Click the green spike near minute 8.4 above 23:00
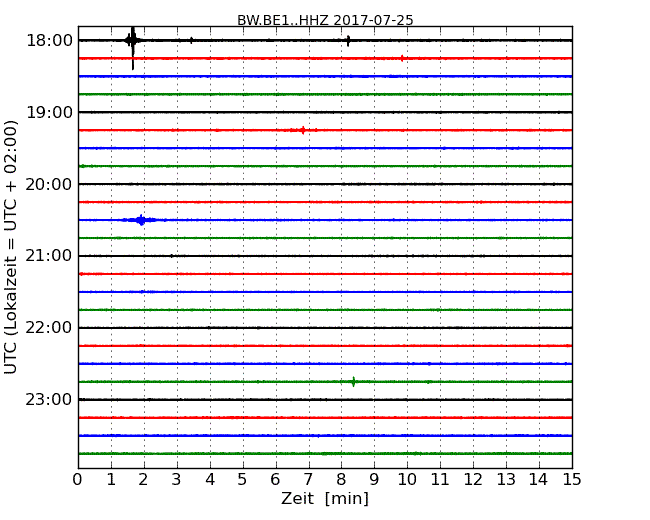 (x=353, y=381)
